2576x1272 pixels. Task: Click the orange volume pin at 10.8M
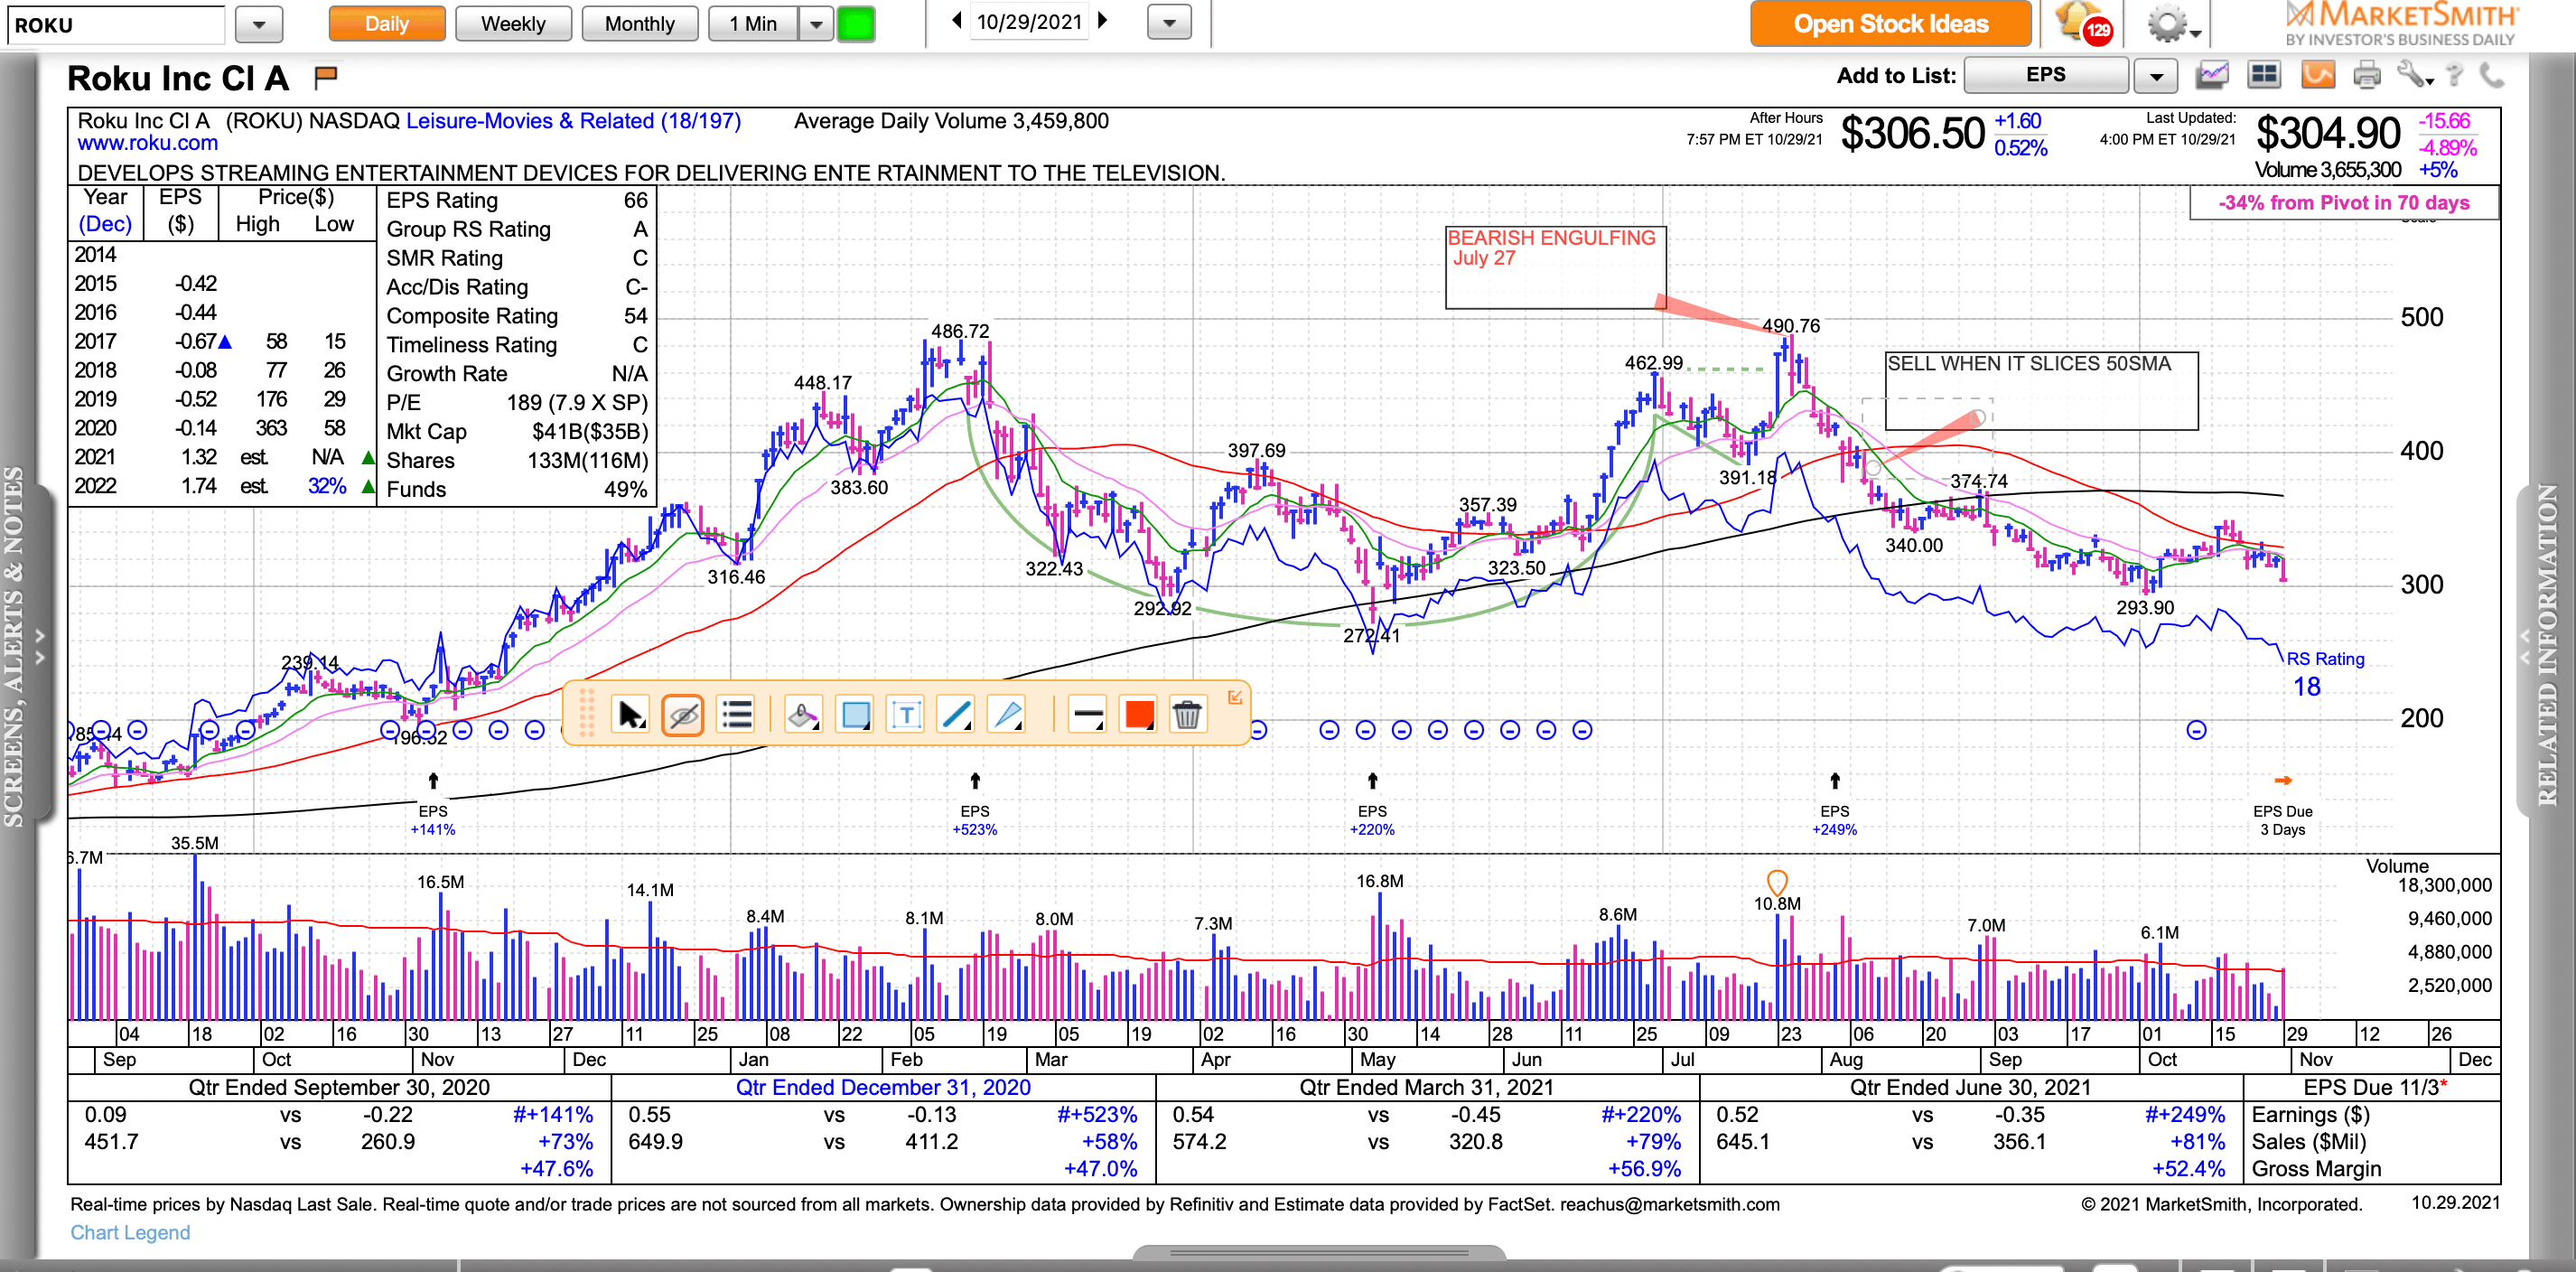point(1777,881)
